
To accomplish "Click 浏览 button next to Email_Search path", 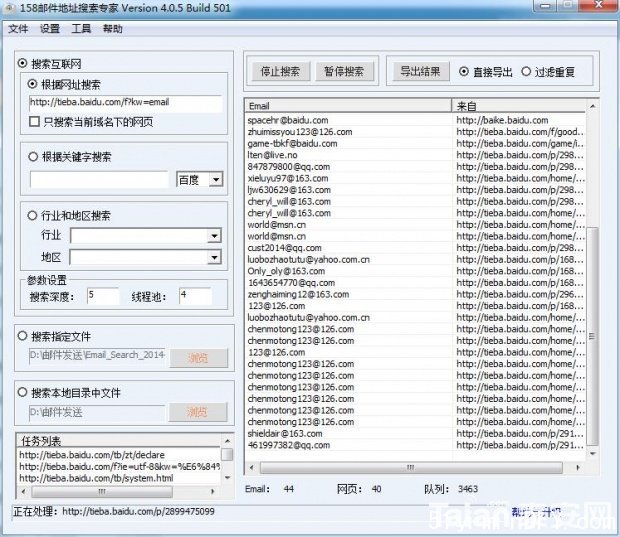I will [x=199, y=357].
